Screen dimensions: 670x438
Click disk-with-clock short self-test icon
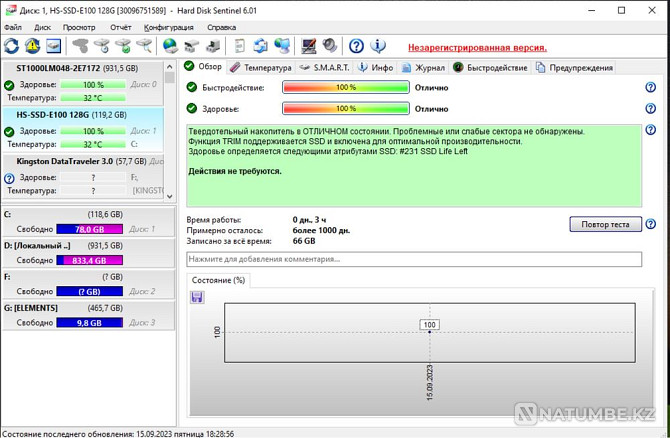pyautogui.click(x=102, y=46)
